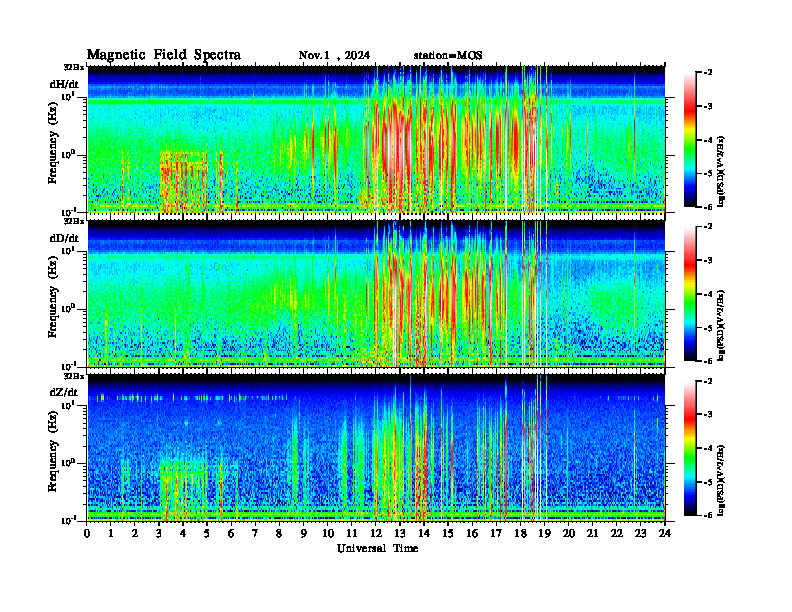Click '-4' on dH/dt color scale
792x612 pixels.
point(708,140)
